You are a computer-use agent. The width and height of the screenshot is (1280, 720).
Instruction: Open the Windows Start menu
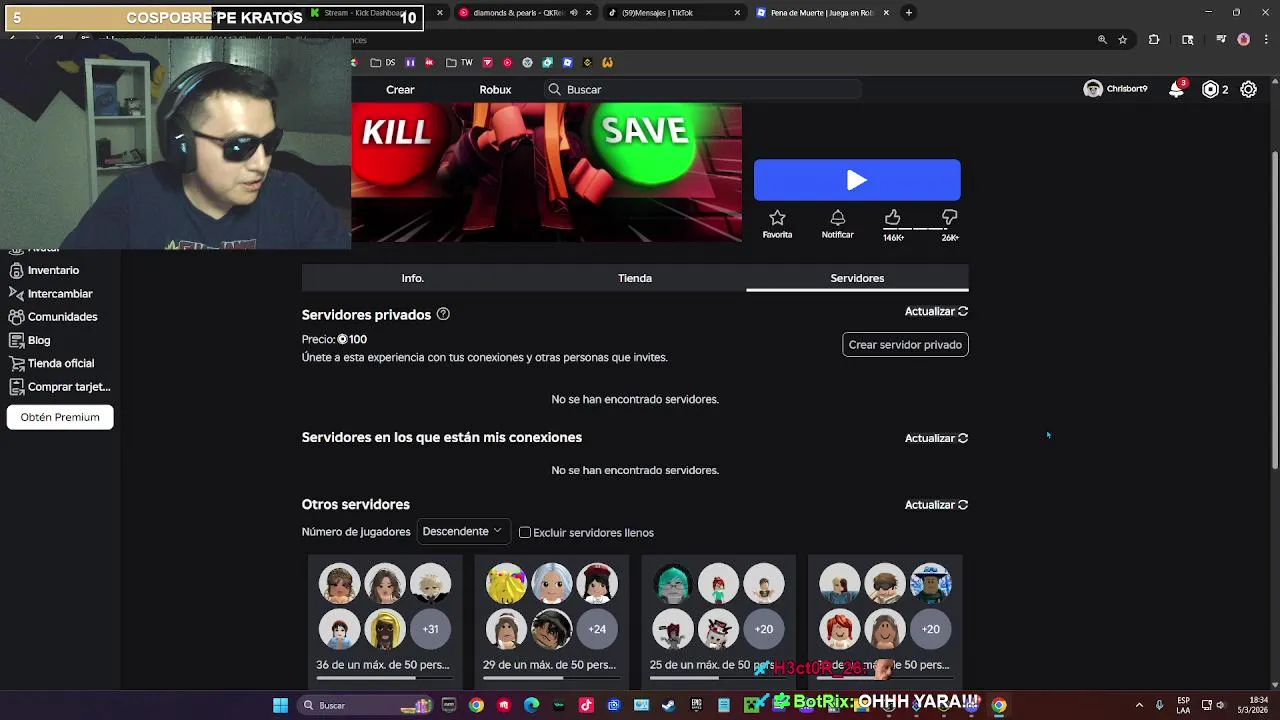click(x=281, y=705)
